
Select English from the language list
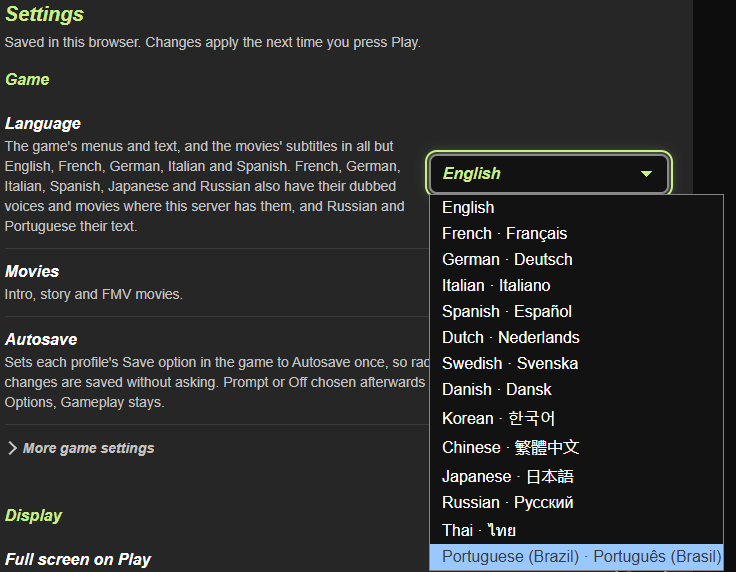pos(576,207)
